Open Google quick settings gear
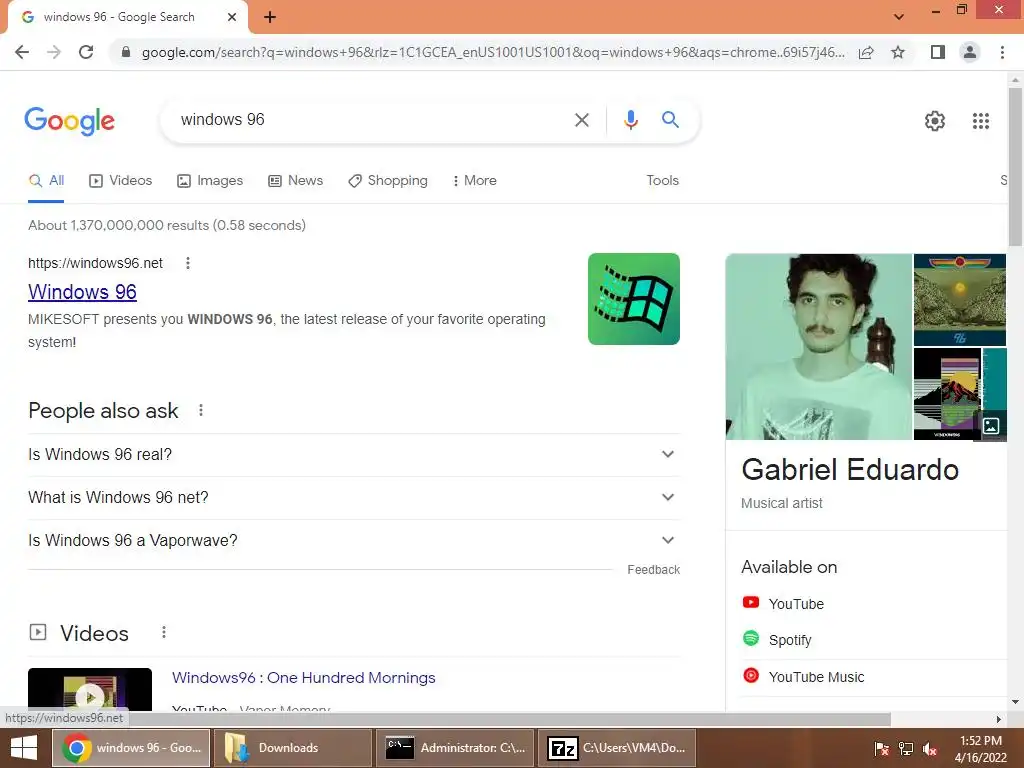The image size is (1024, 768). click(935, 121)
